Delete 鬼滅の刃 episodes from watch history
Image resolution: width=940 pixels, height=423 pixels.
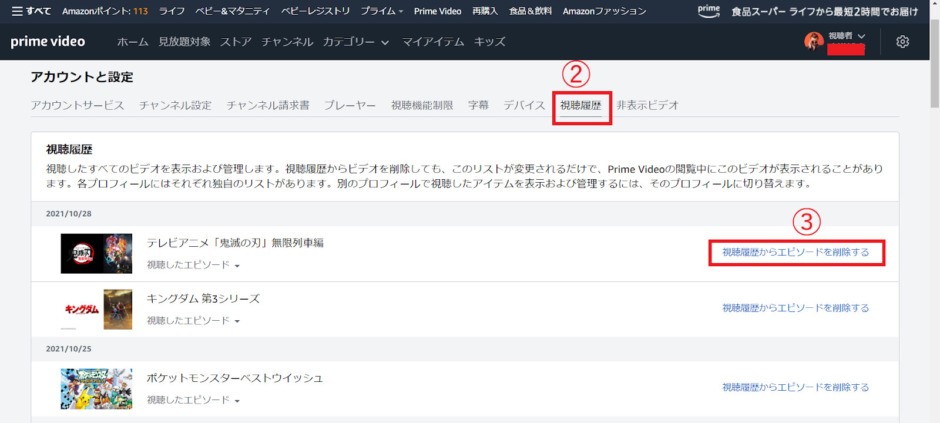pyautogui.click(x=796, y=252)
